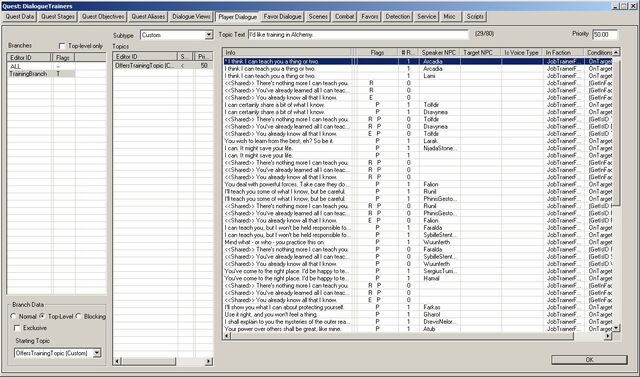Select the 'Use it right' row by Gharol

[418, 315]
